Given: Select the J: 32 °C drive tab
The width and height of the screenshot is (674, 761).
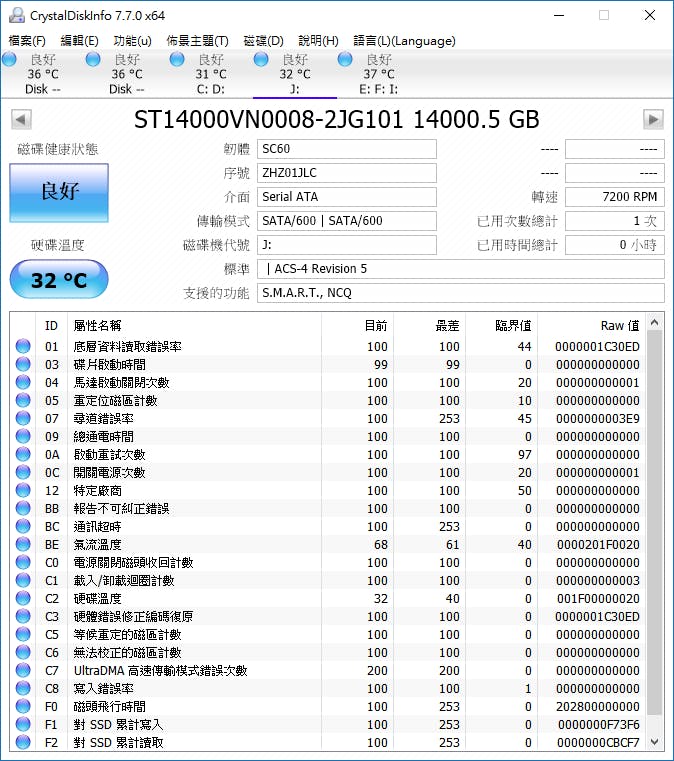Looking at the screenshot, I should tap(295, 74).
